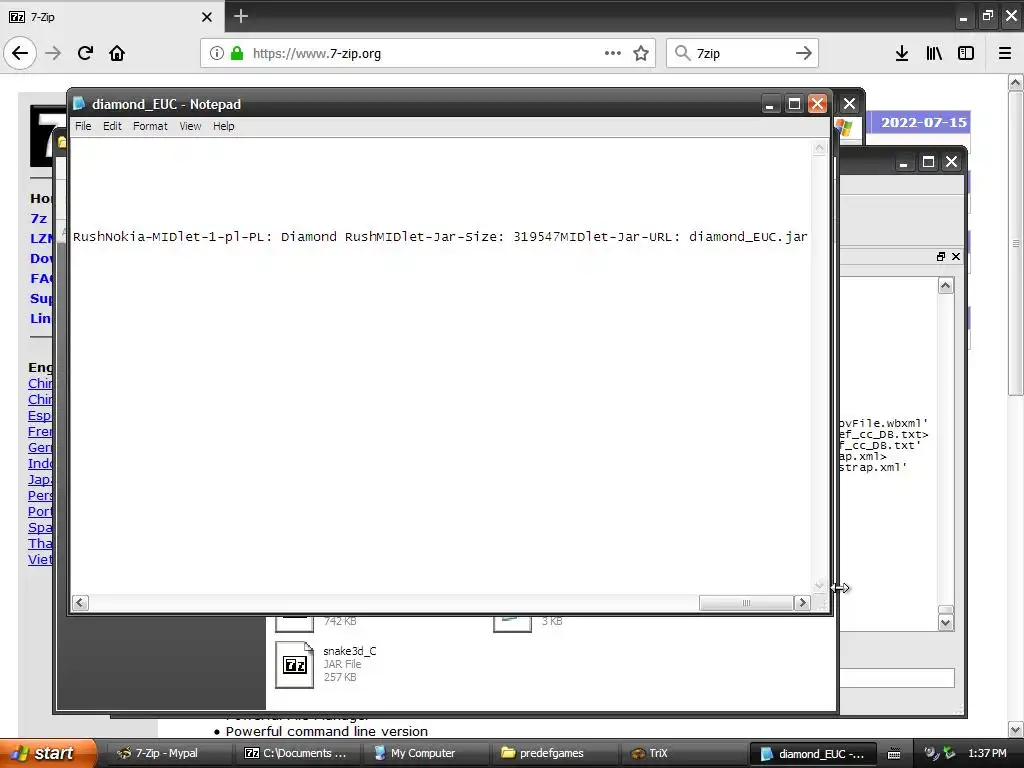
Task: Close the TriX docked log panel
Action: pyautogui.click(x=956, y=257)
